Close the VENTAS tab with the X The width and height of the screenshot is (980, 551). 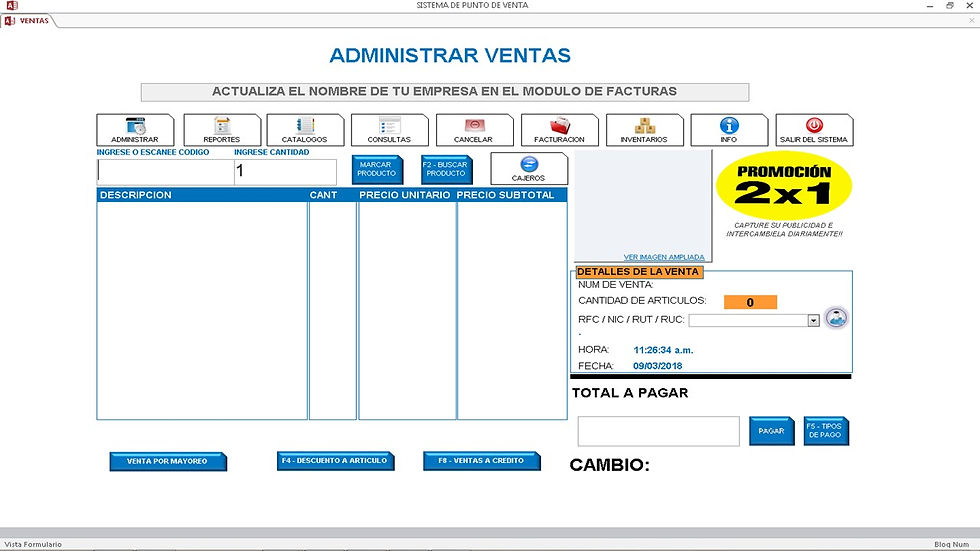click(972, 21)
